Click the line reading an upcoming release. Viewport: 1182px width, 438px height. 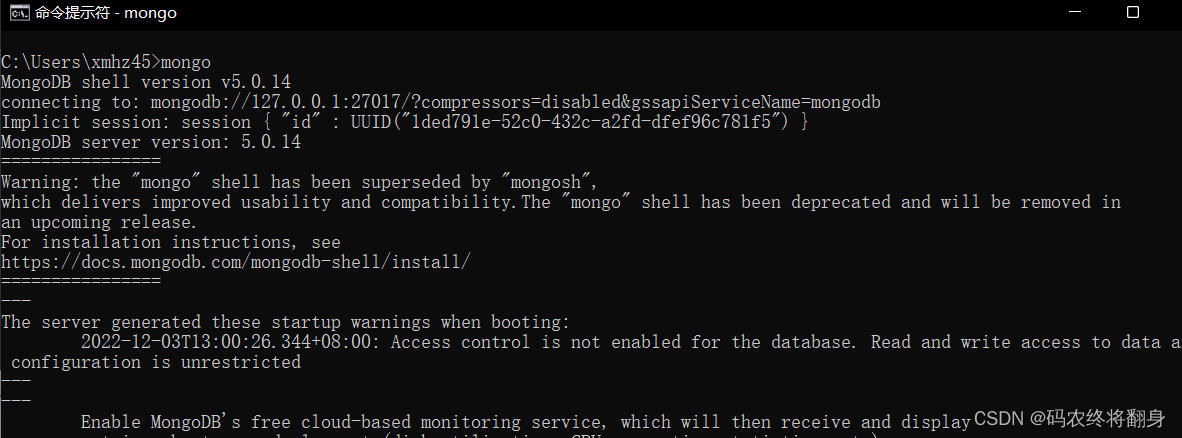click(x=99, y=222)
